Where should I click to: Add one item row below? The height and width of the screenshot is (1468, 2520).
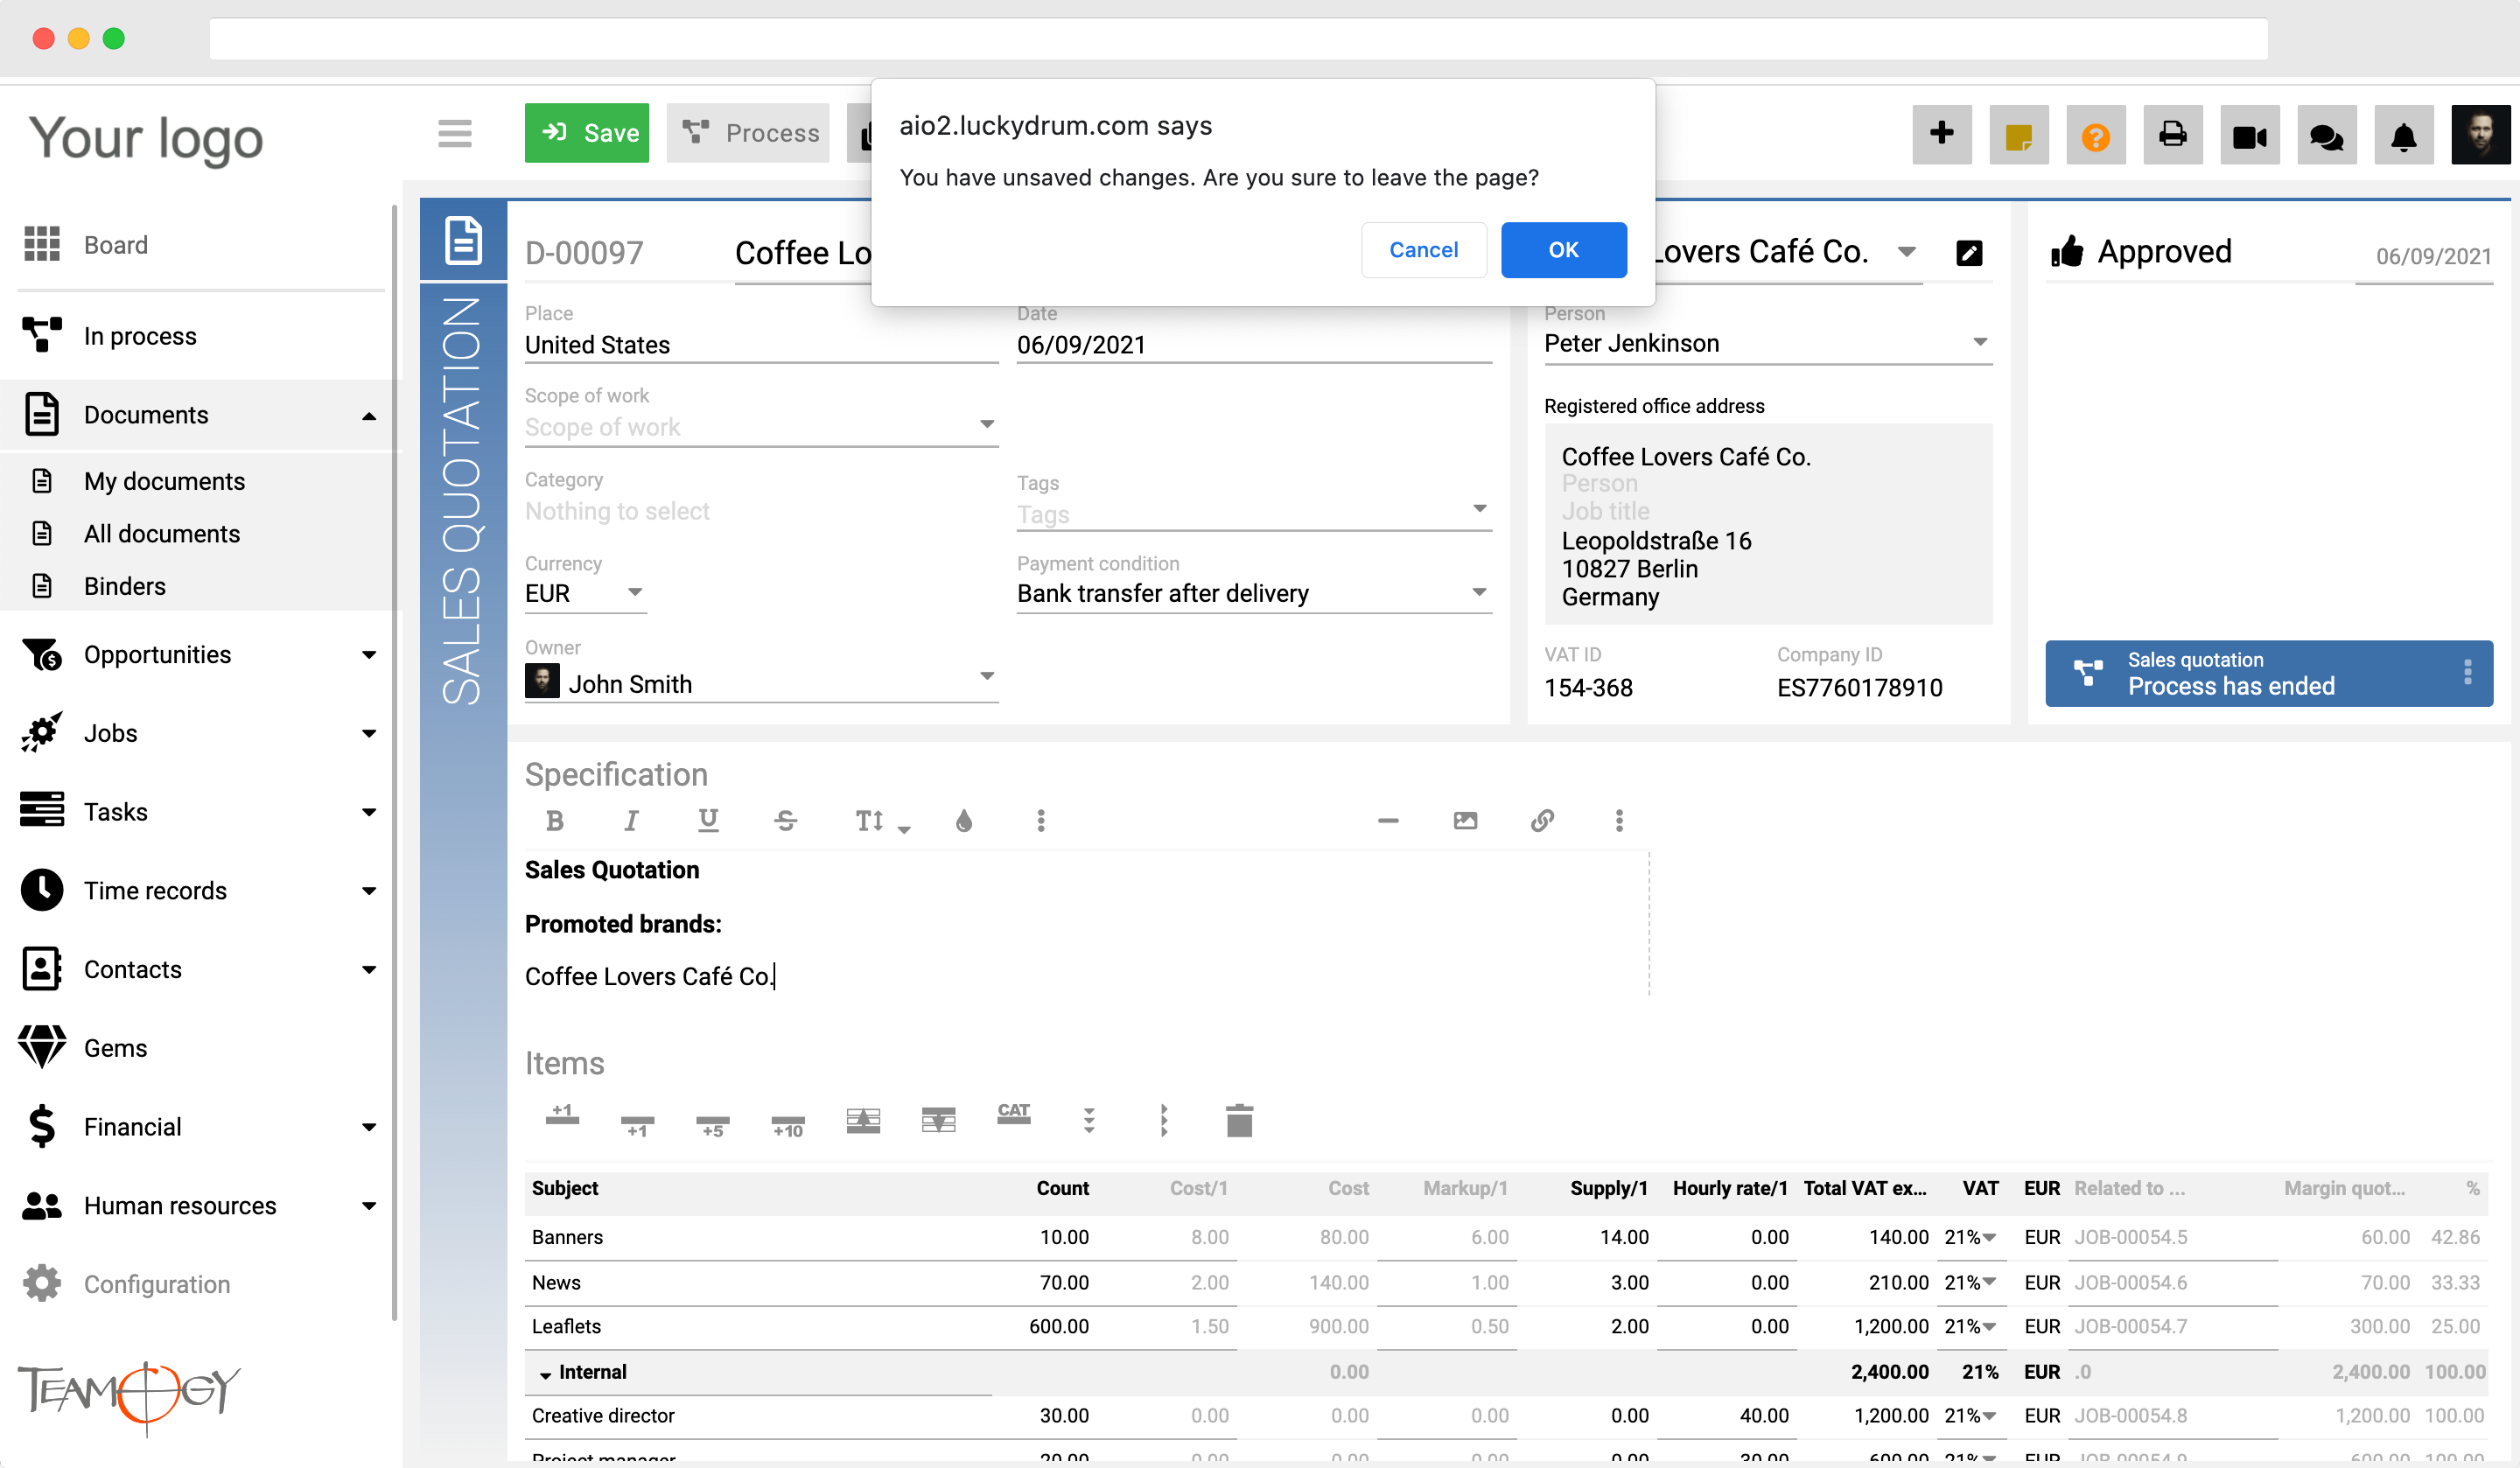click(x=637, y=1125)
